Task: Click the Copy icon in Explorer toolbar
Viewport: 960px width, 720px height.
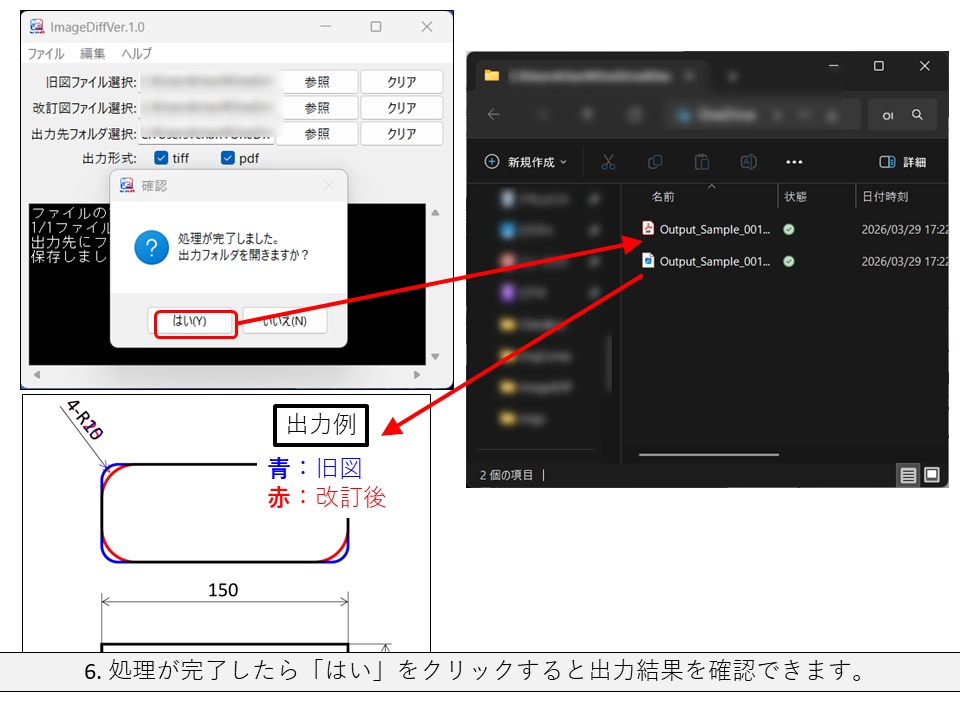Action: pos(654,162)
